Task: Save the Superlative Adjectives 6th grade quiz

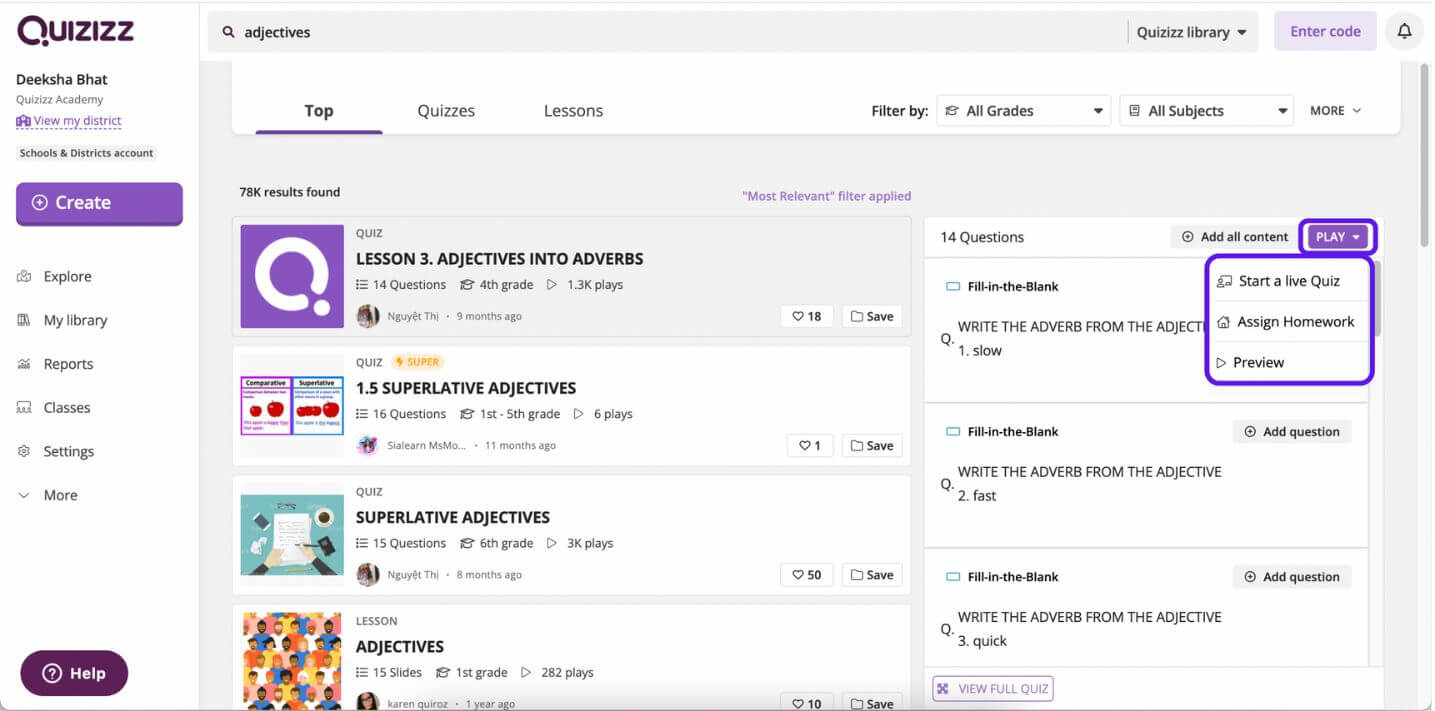Action: point(872,575)
